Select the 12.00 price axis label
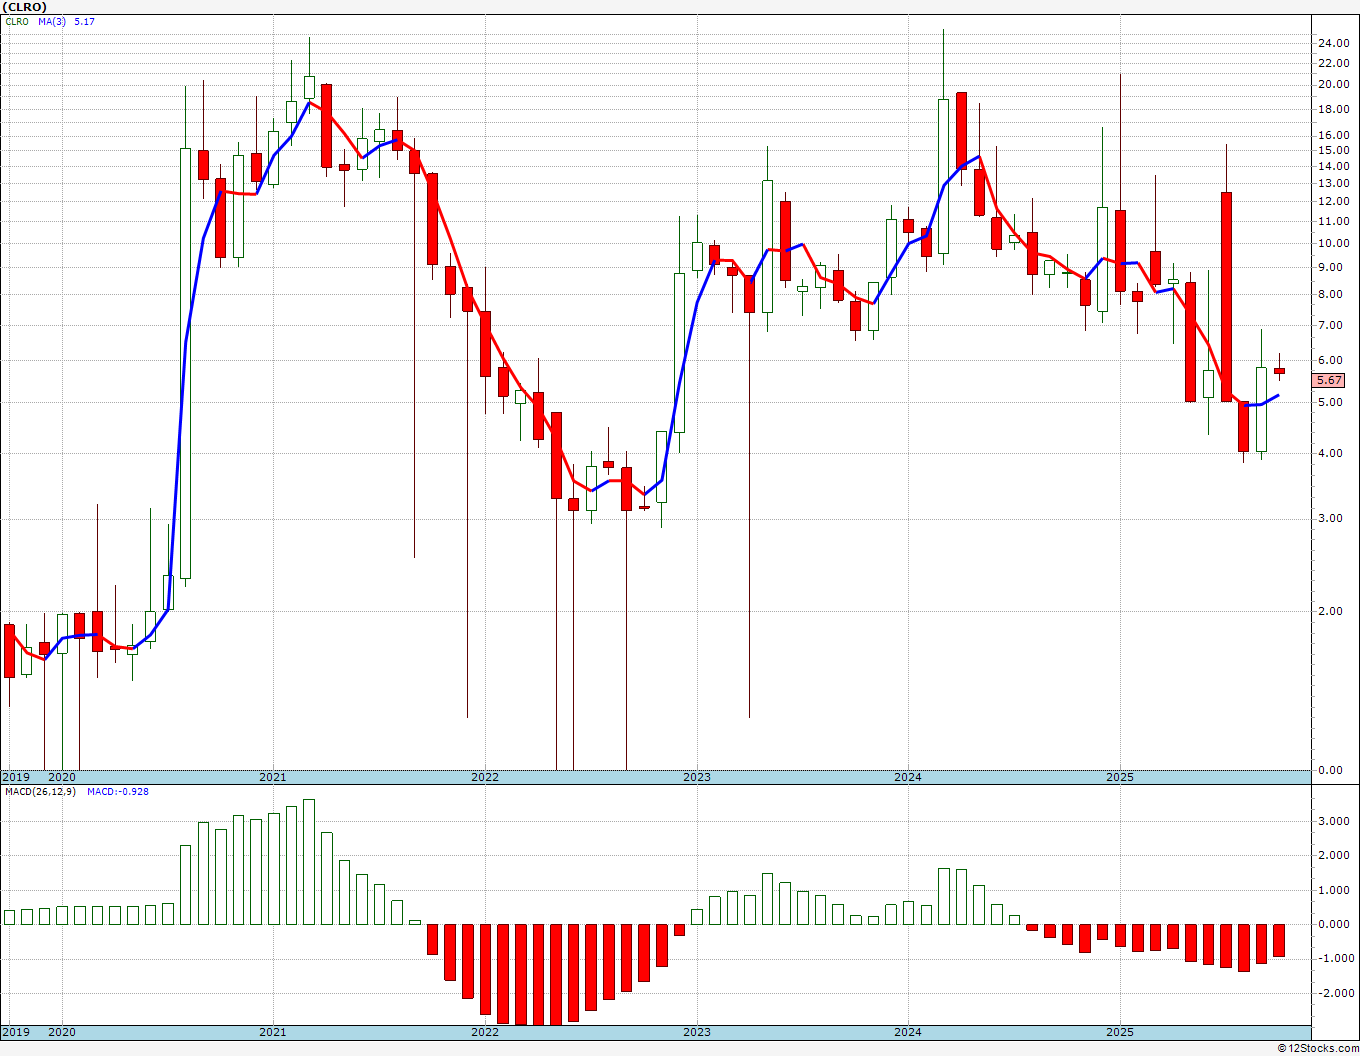This screenshot has height=1056, width=1360. point(1334,202)
